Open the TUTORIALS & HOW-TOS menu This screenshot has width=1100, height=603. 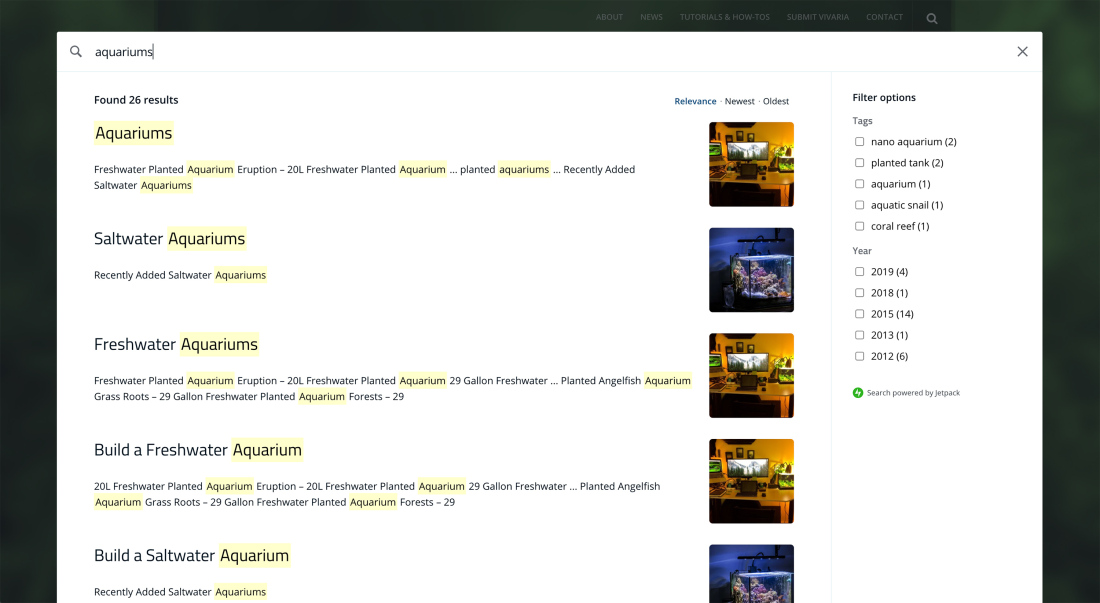point(724,17)
